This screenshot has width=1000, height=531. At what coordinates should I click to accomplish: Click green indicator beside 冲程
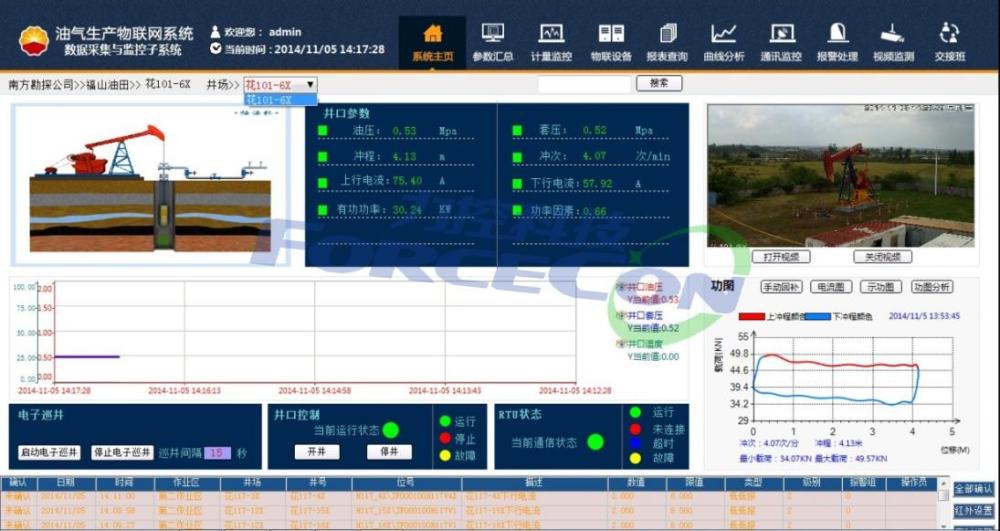tap(323, 156)
